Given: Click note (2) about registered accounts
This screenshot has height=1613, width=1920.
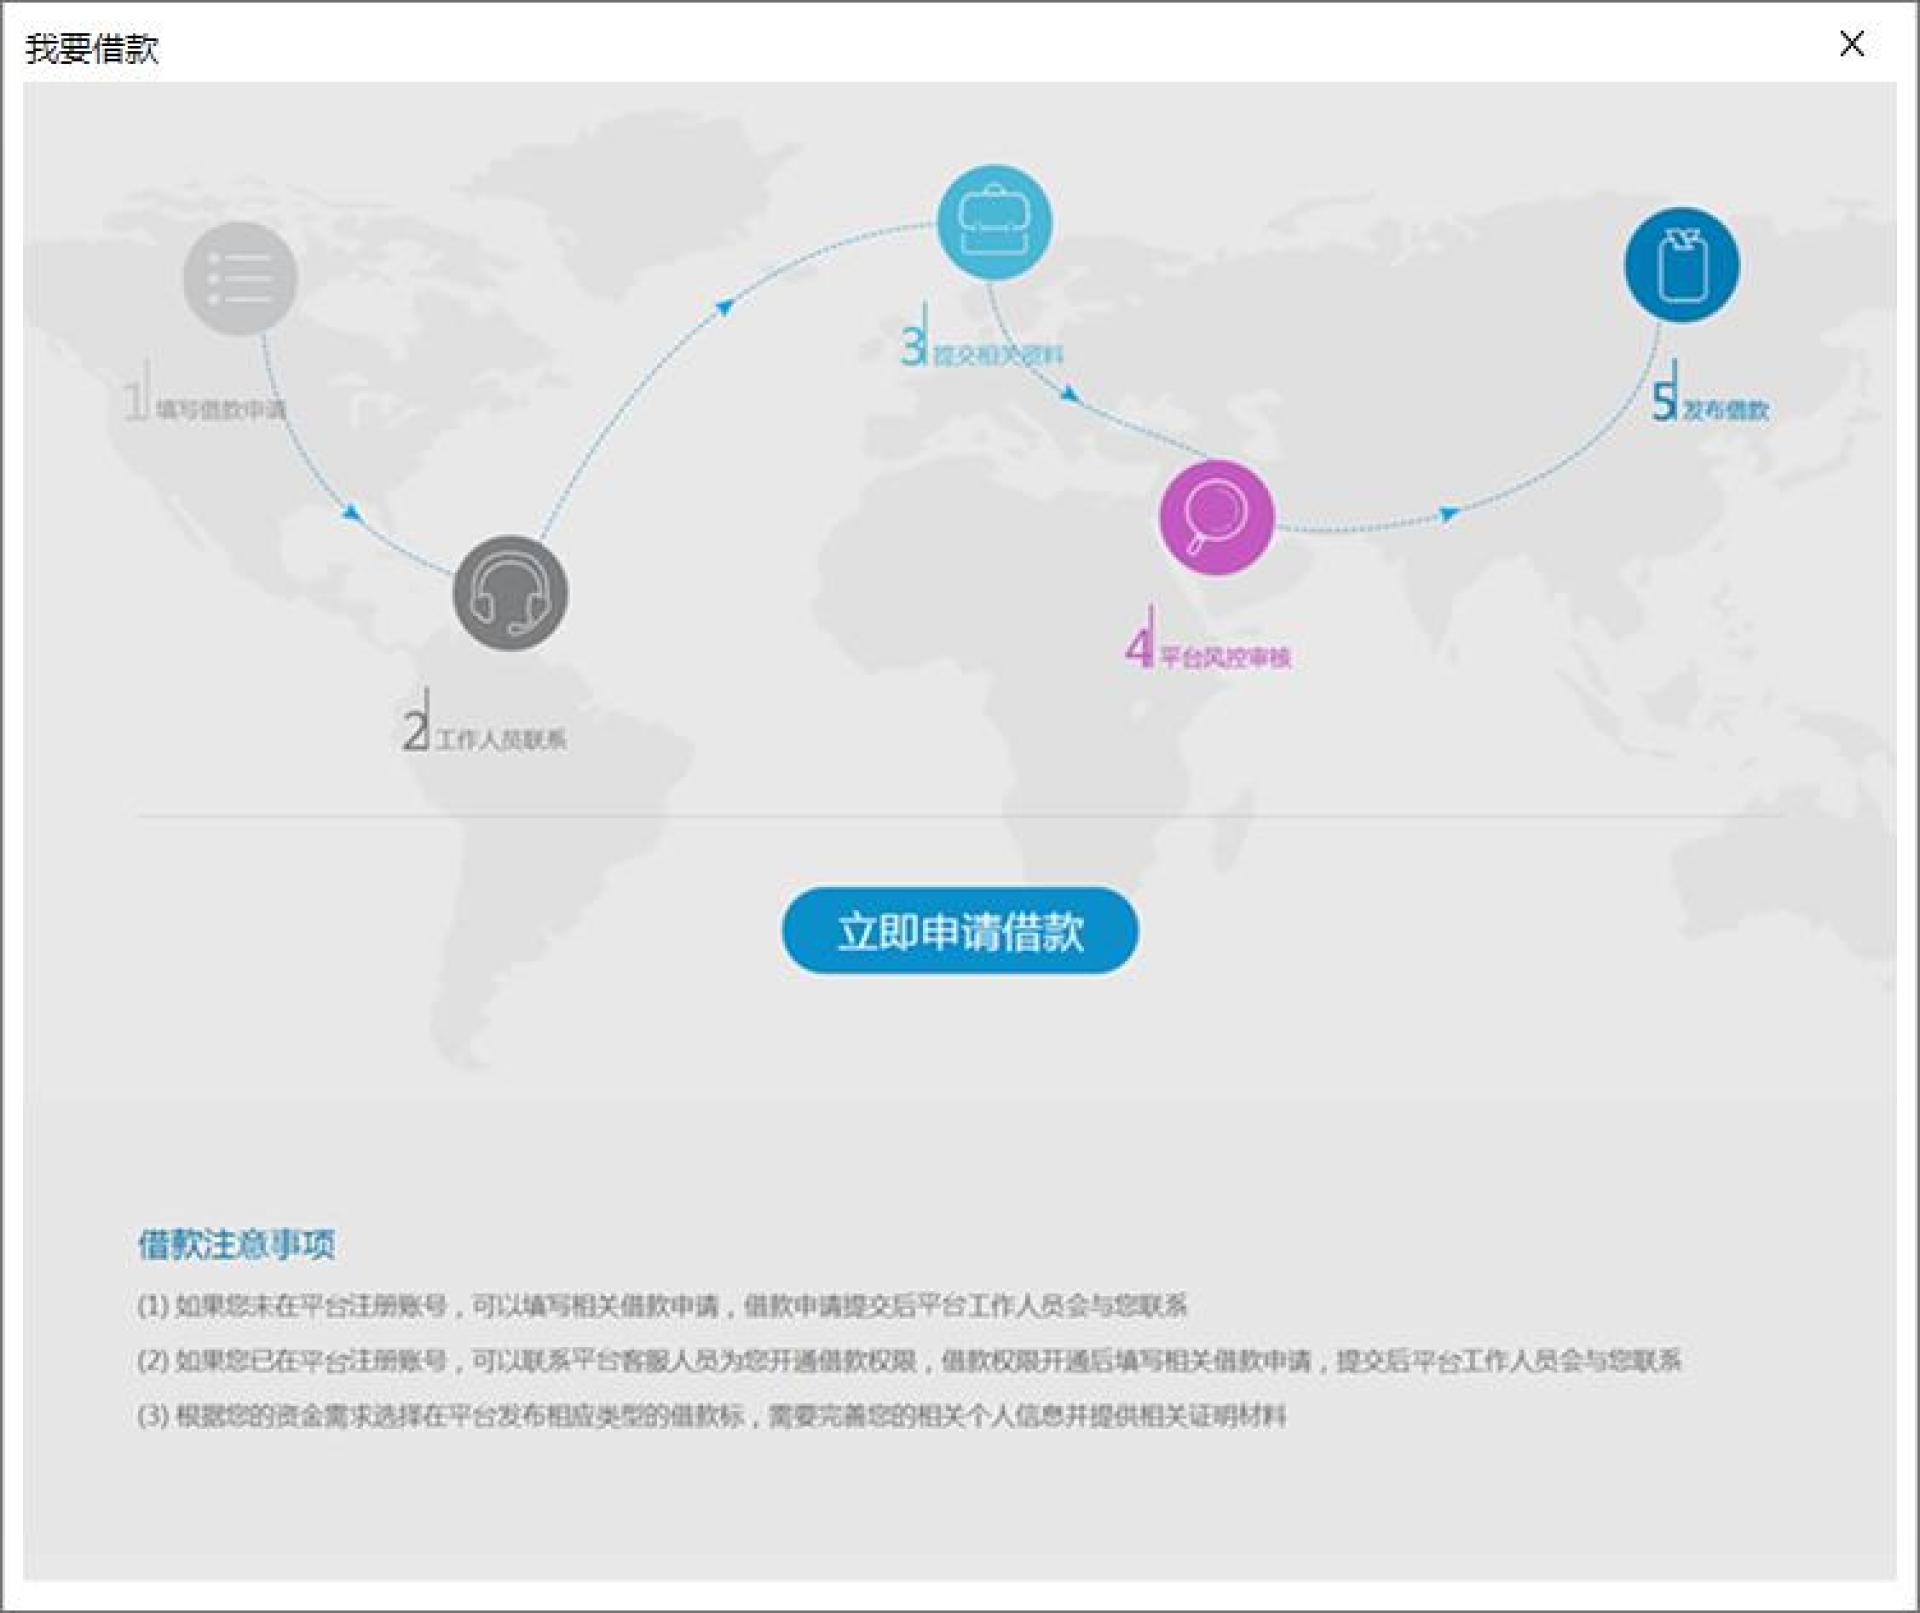Looking at the screenshot, I should click(908, 1361).
